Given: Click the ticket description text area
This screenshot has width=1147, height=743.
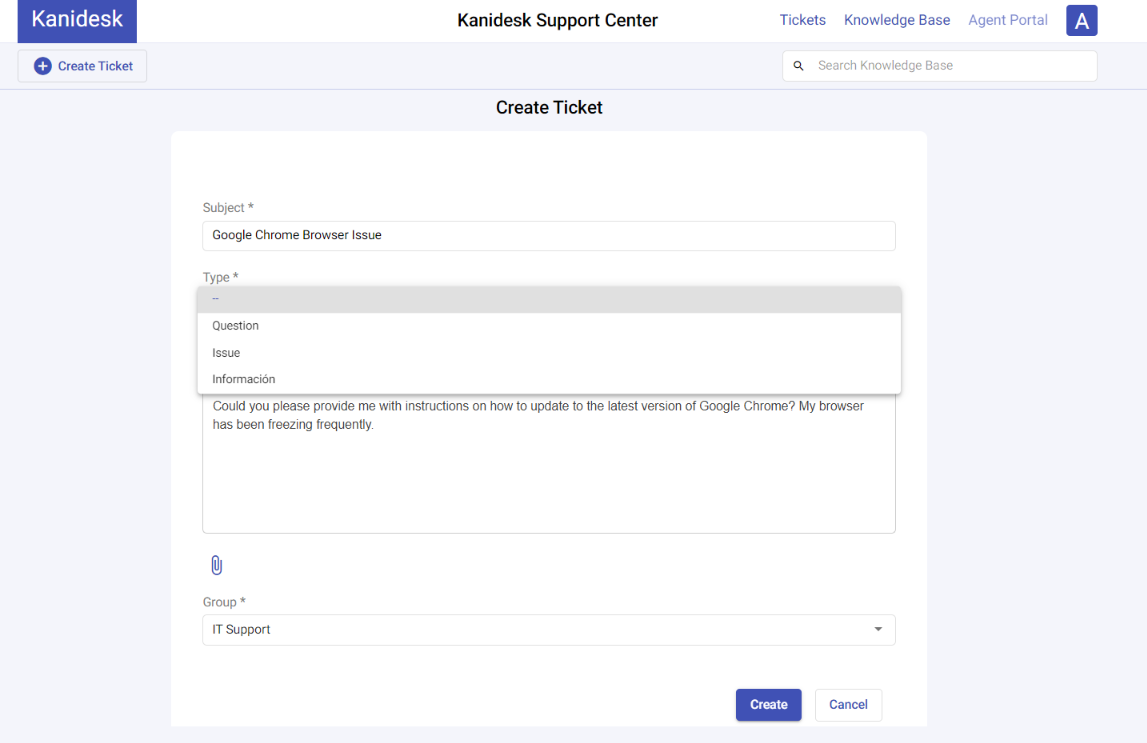Looking at the screenshot, I should (x=549, y=470).
